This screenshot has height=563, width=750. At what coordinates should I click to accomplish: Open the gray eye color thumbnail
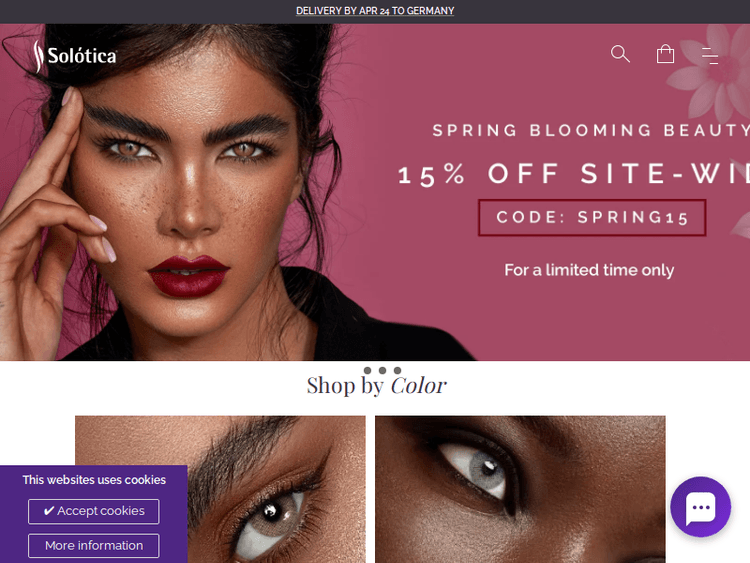click(520, 489)
